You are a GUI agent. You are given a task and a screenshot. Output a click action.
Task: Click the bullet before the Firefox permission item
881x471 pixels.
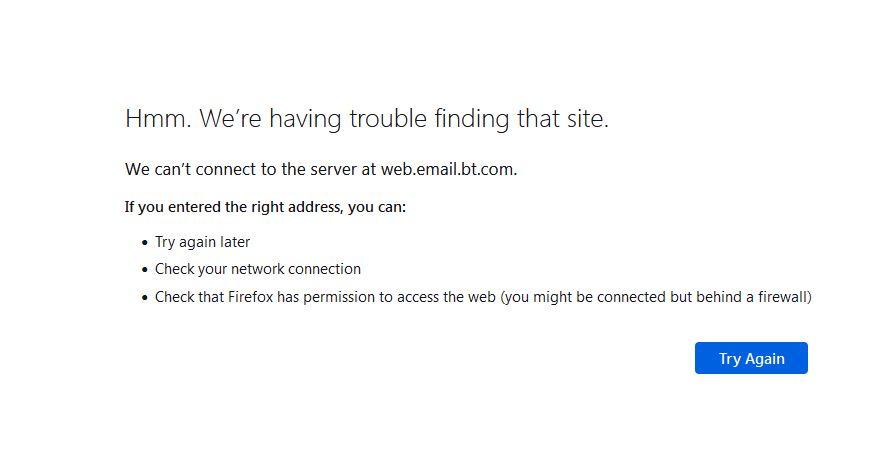tap(144, 298)
